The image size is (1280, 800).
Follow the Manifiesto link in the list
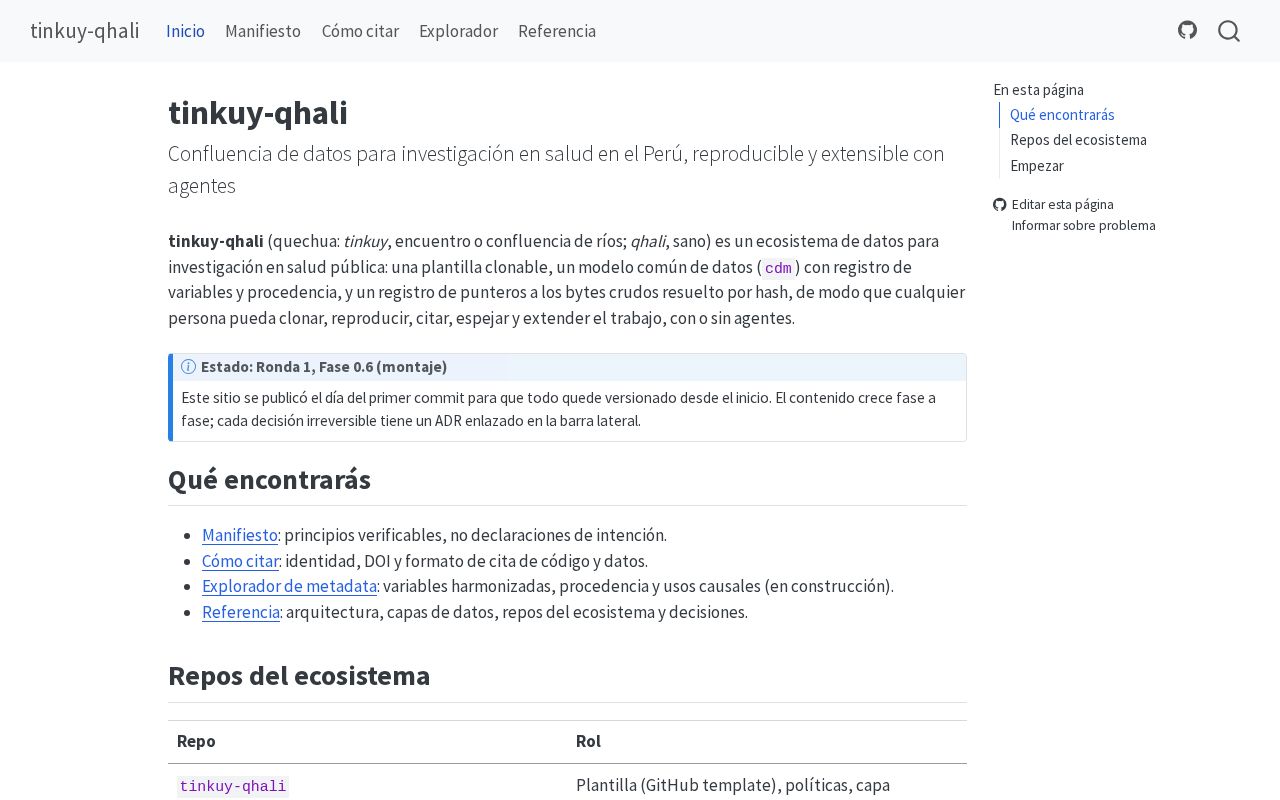[240, 535]
